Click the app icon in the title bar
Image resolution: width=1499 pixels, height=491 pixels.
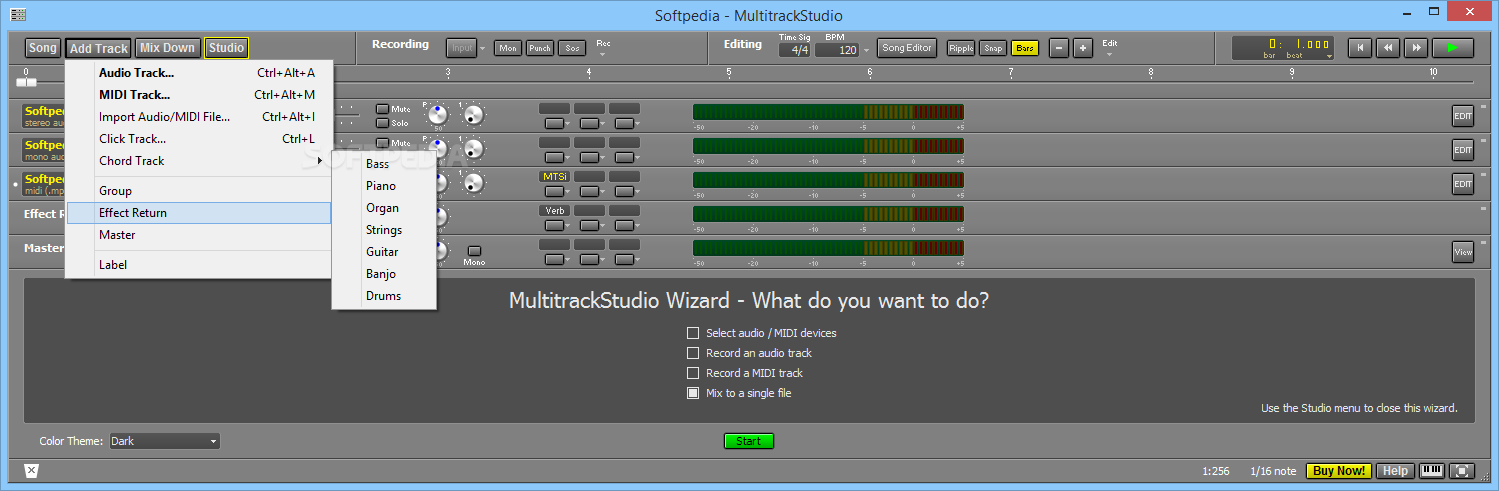point(18,15)
